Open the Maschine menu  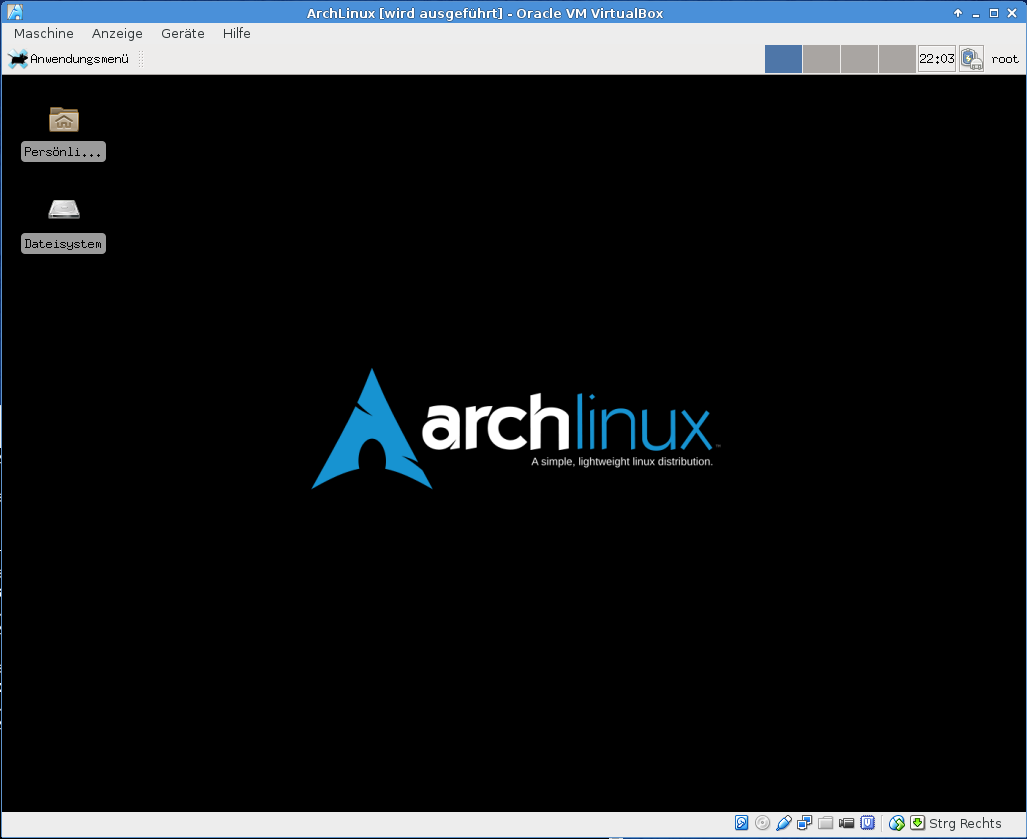(x=44, y=33)
